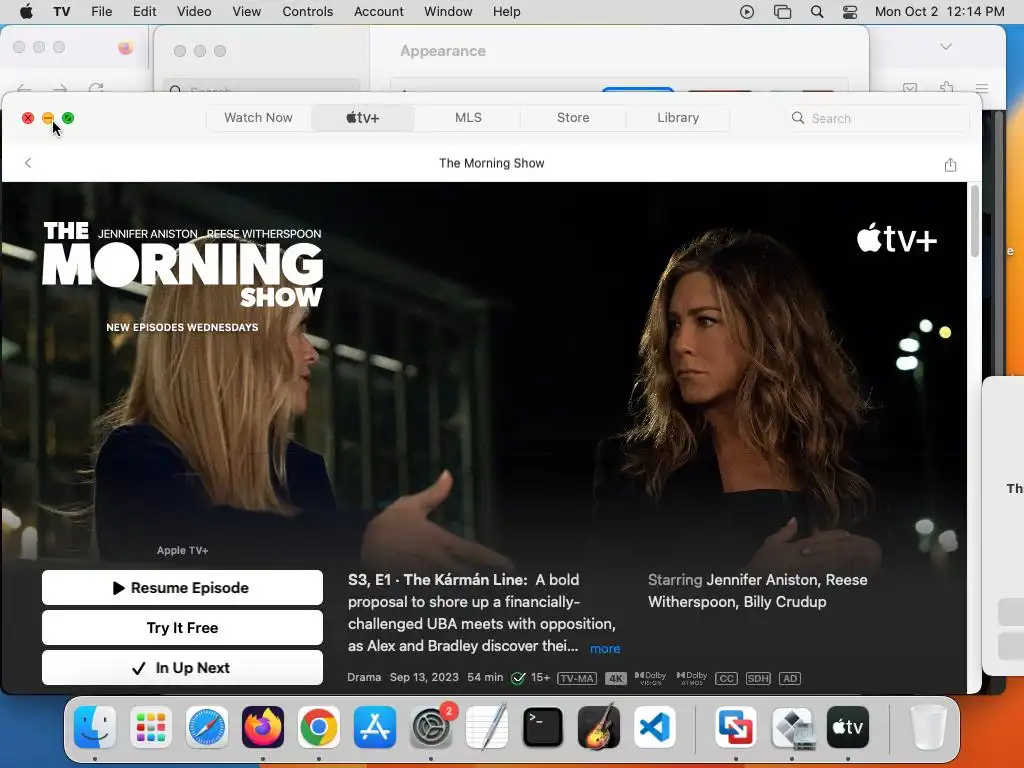
Task: Toggle the In Up Next button
Action: click(182, 667)
